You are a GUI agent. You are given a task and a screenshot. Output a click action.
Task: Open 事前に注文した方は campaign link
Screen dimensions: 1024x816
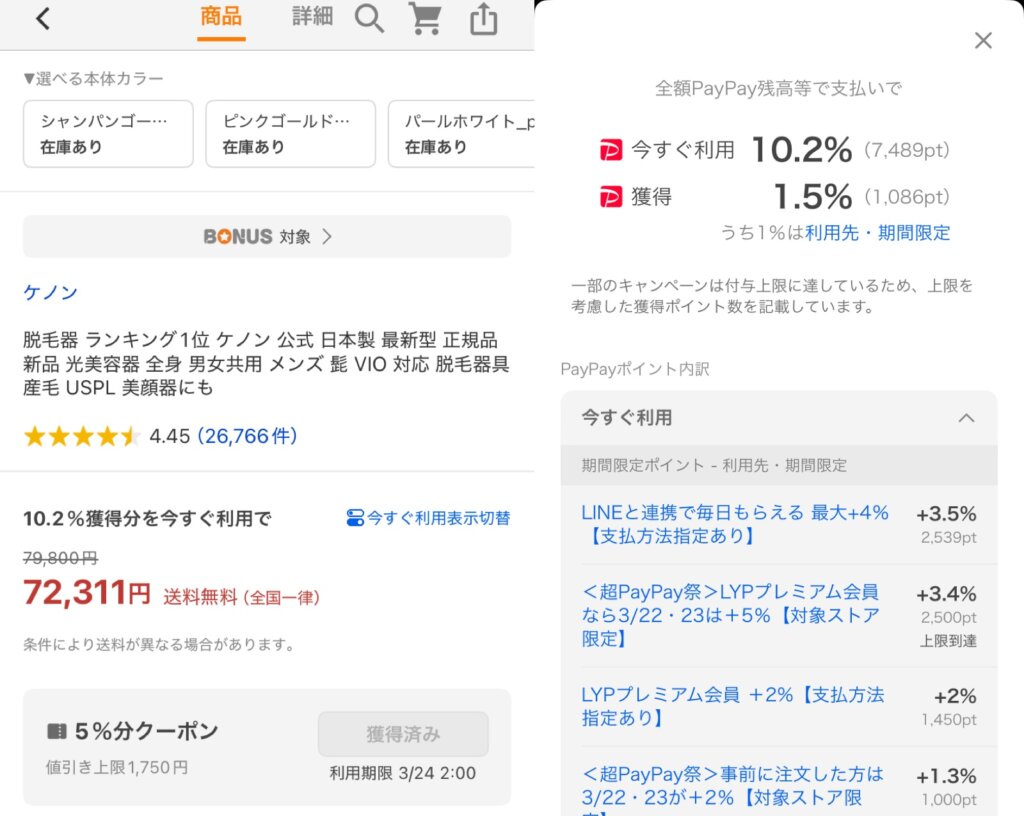coord(732,790)
